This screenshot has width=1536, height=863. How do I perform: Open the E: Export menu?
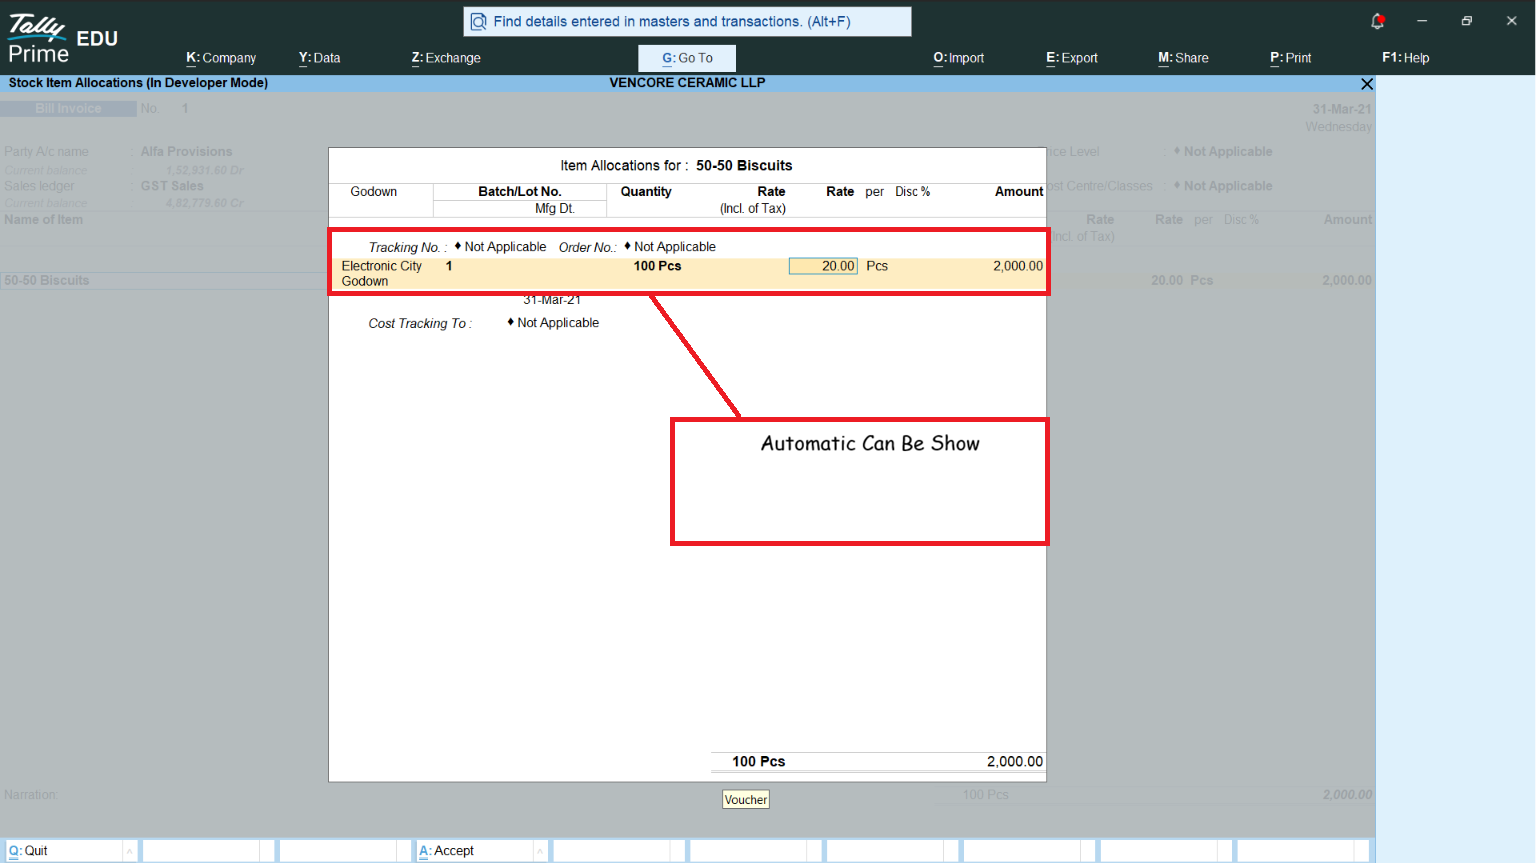1071,58
